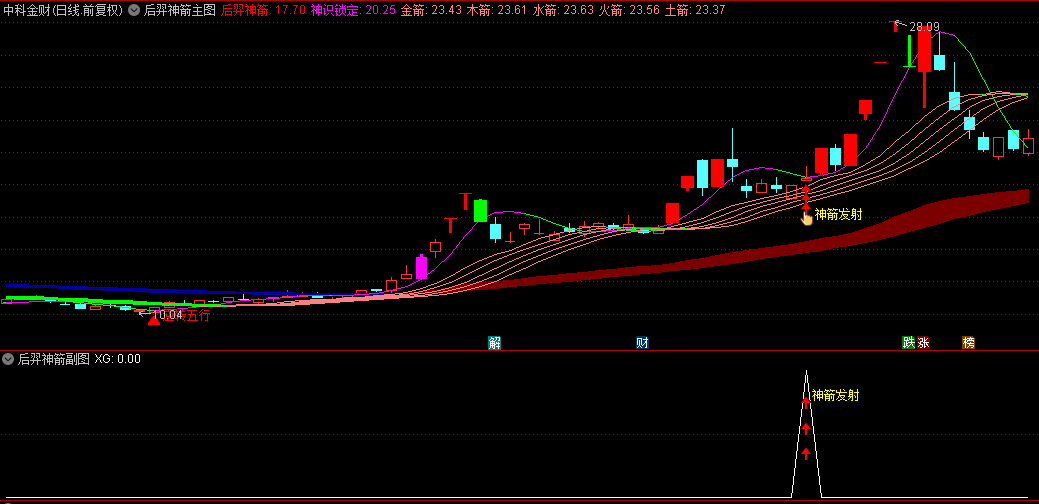Select the 中科金财(日线.前复权) stock title
Screen dimensions: 1039x504
pyautogui.click(x=64, y=10)
